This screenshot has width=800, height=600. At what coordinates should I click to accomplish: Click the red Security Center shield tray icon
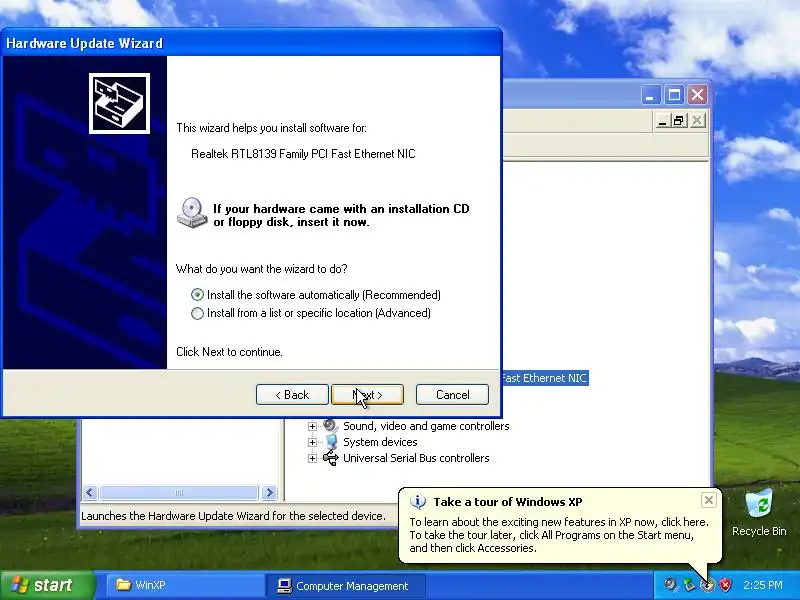(x=726, y=585)
